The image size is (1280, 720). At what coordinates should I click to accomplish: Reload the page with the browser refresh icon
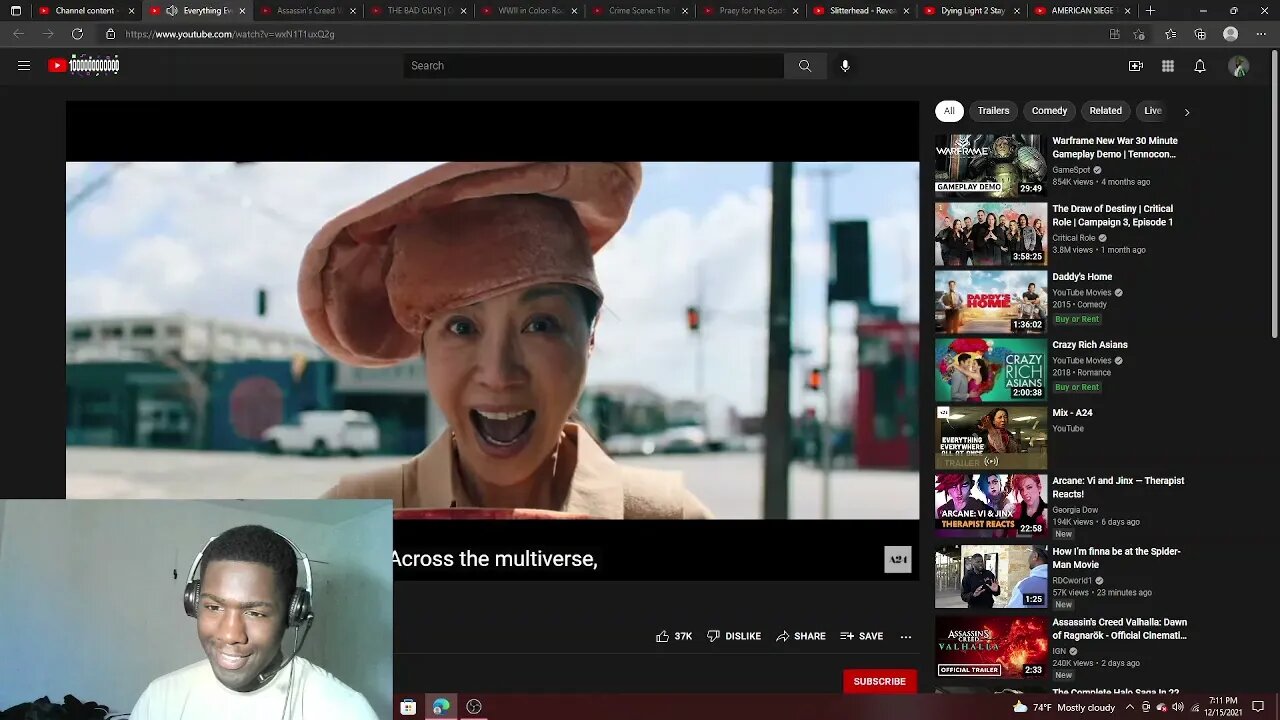[77, 34]
